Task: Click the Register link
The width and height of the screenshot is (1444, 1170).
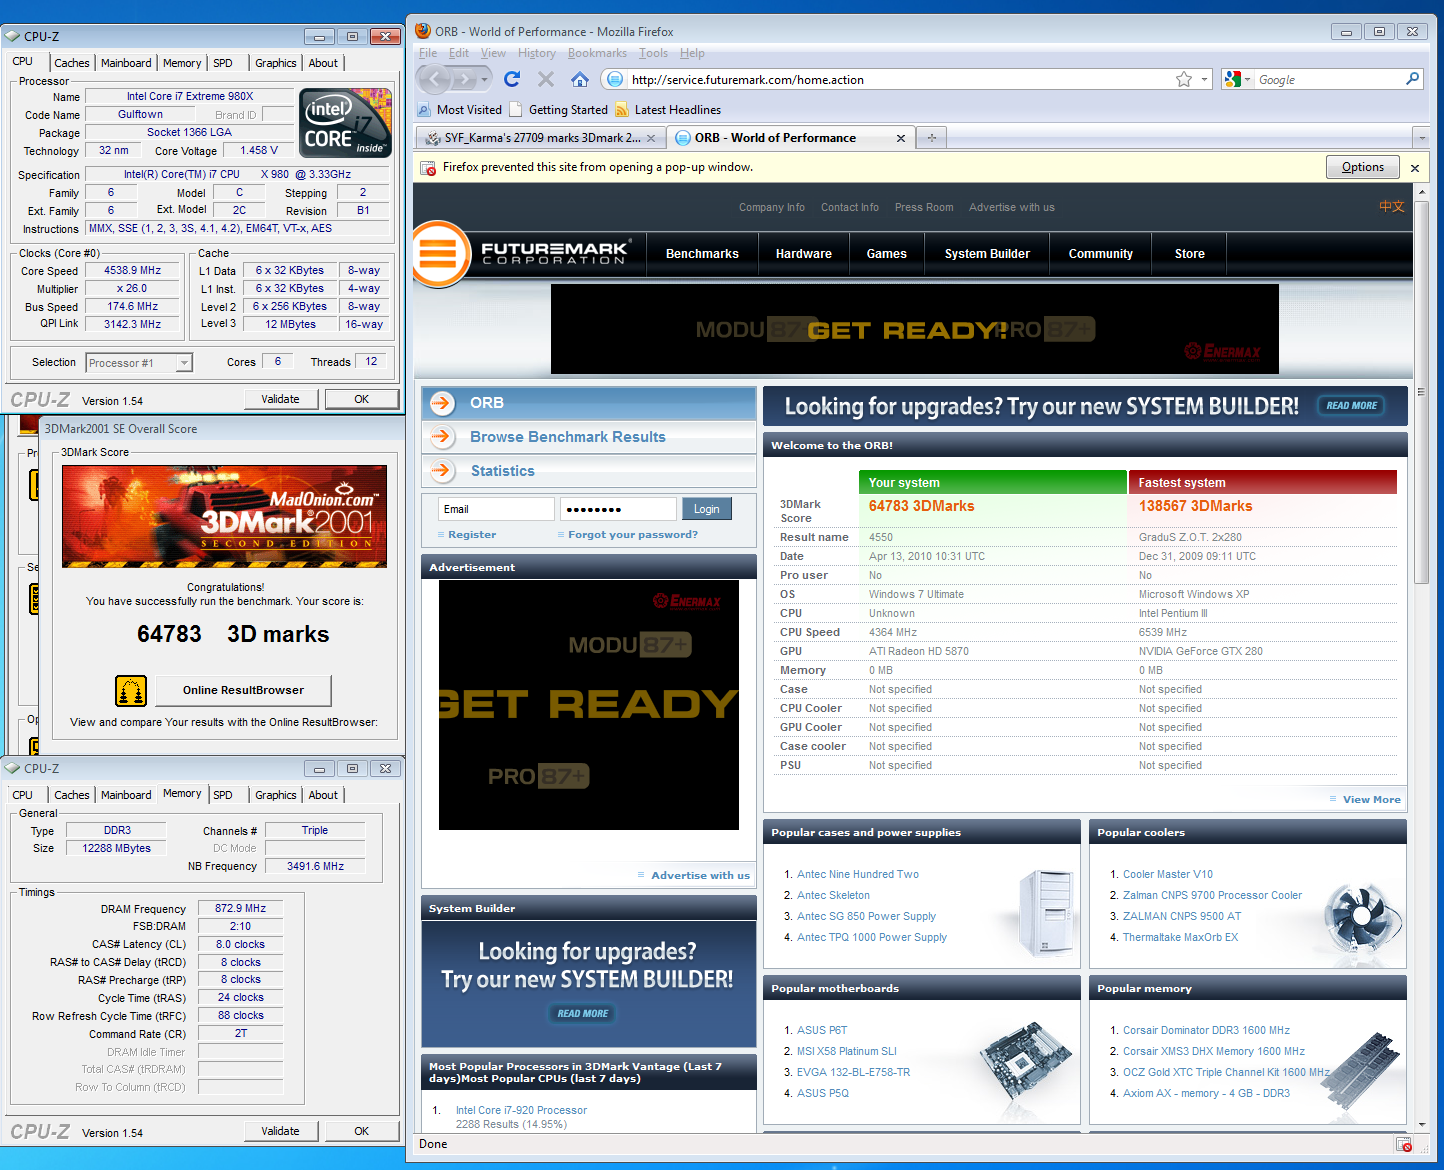Action: 472,535
